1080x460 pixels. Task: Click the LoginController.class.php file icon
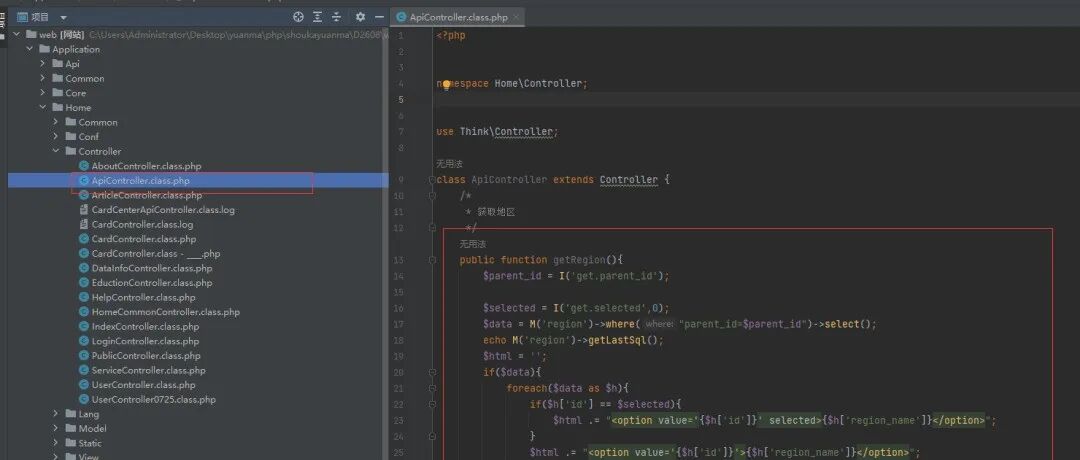tap(84, 341)
